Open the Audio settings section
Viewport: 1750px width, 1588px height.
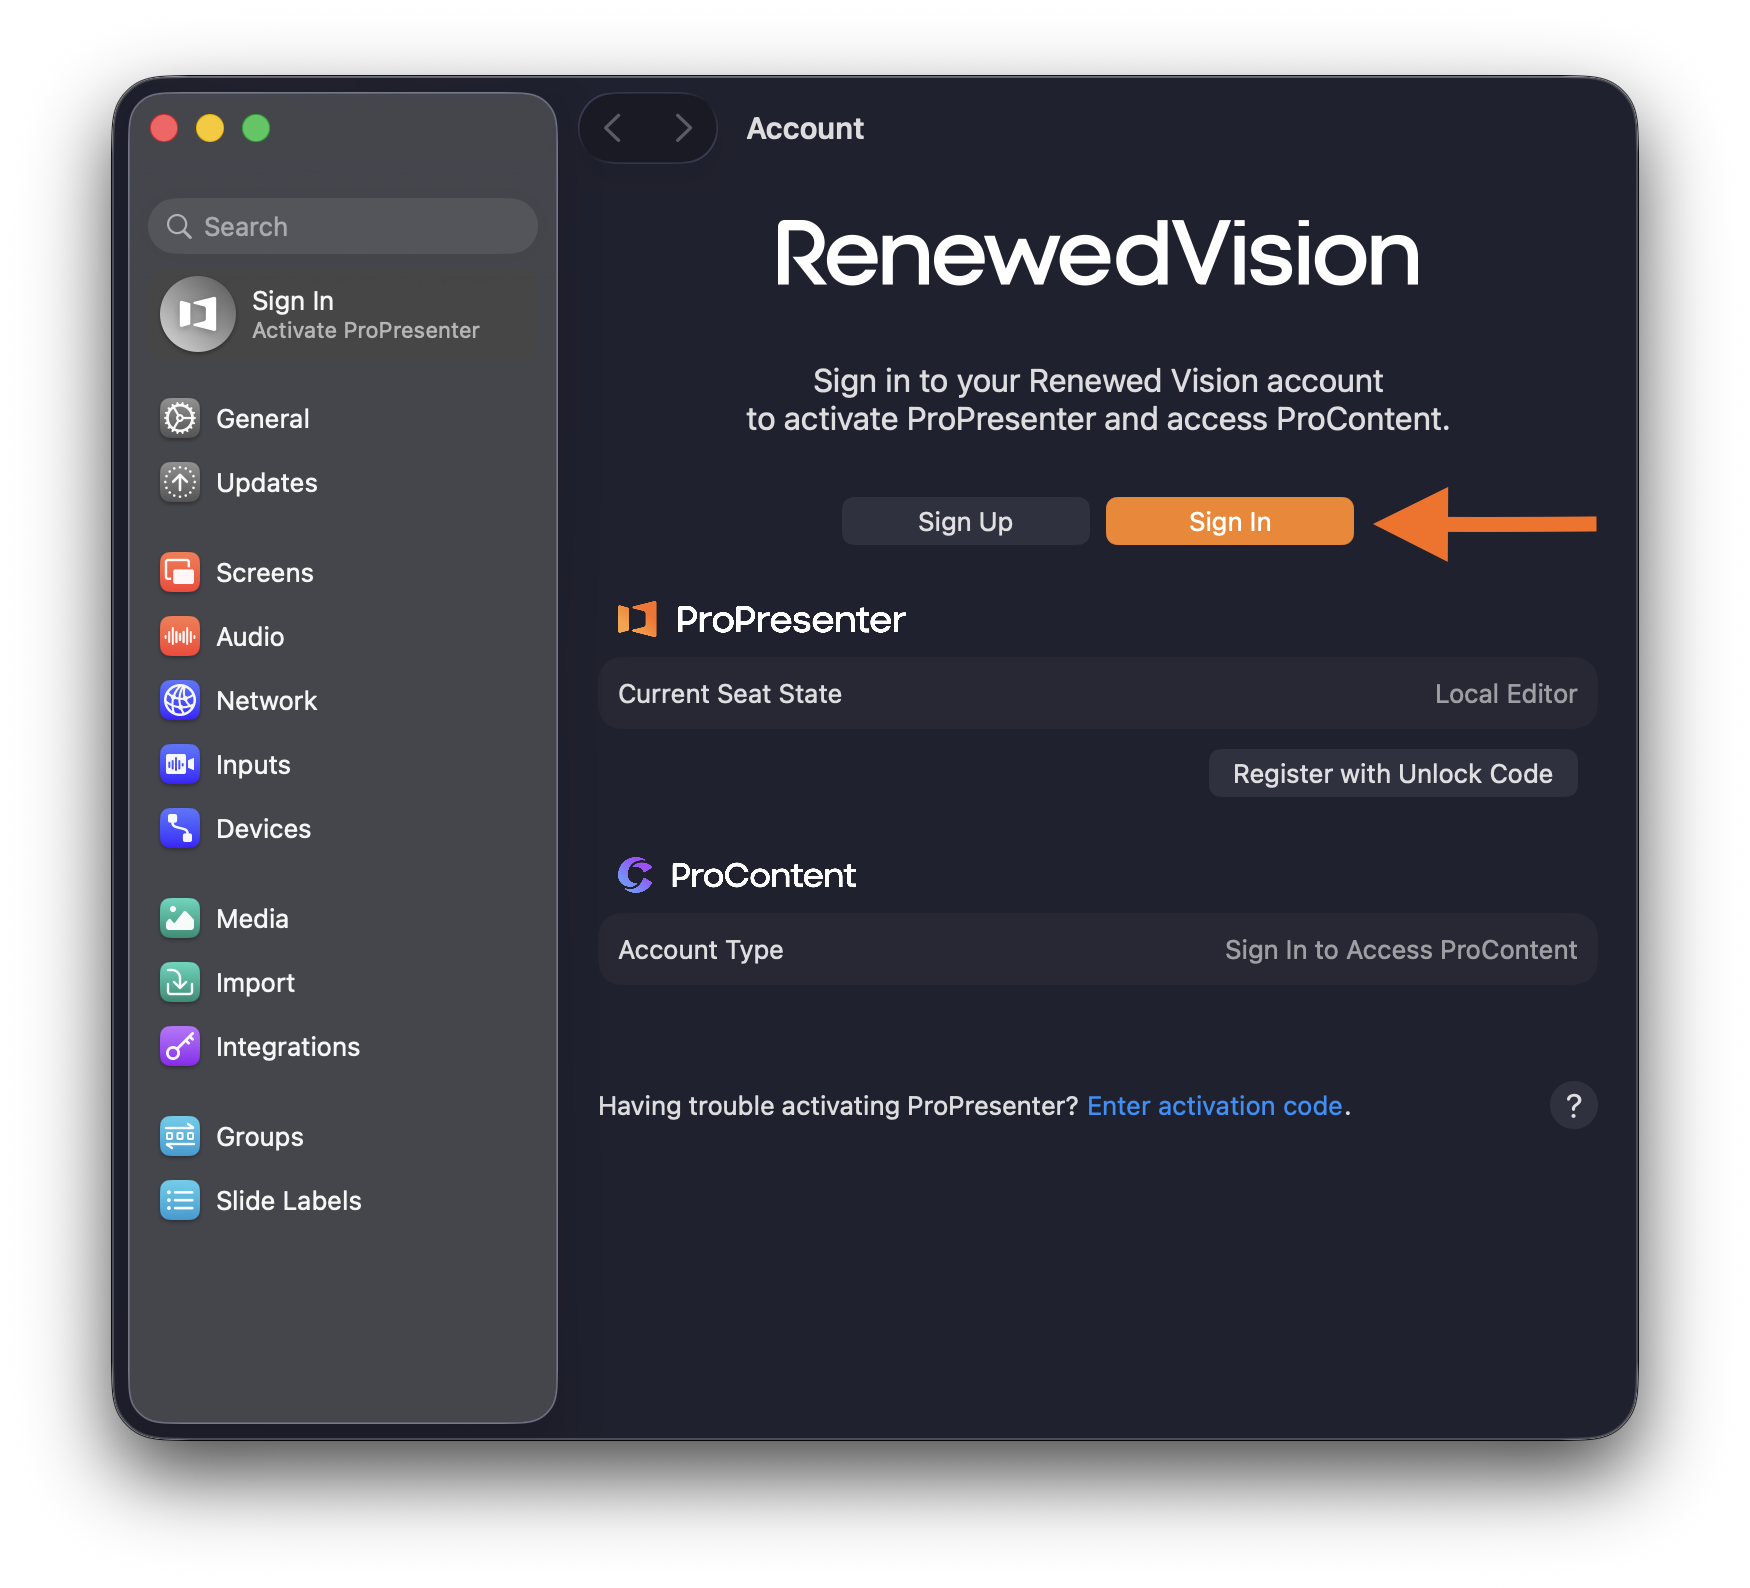click(343, 636)
